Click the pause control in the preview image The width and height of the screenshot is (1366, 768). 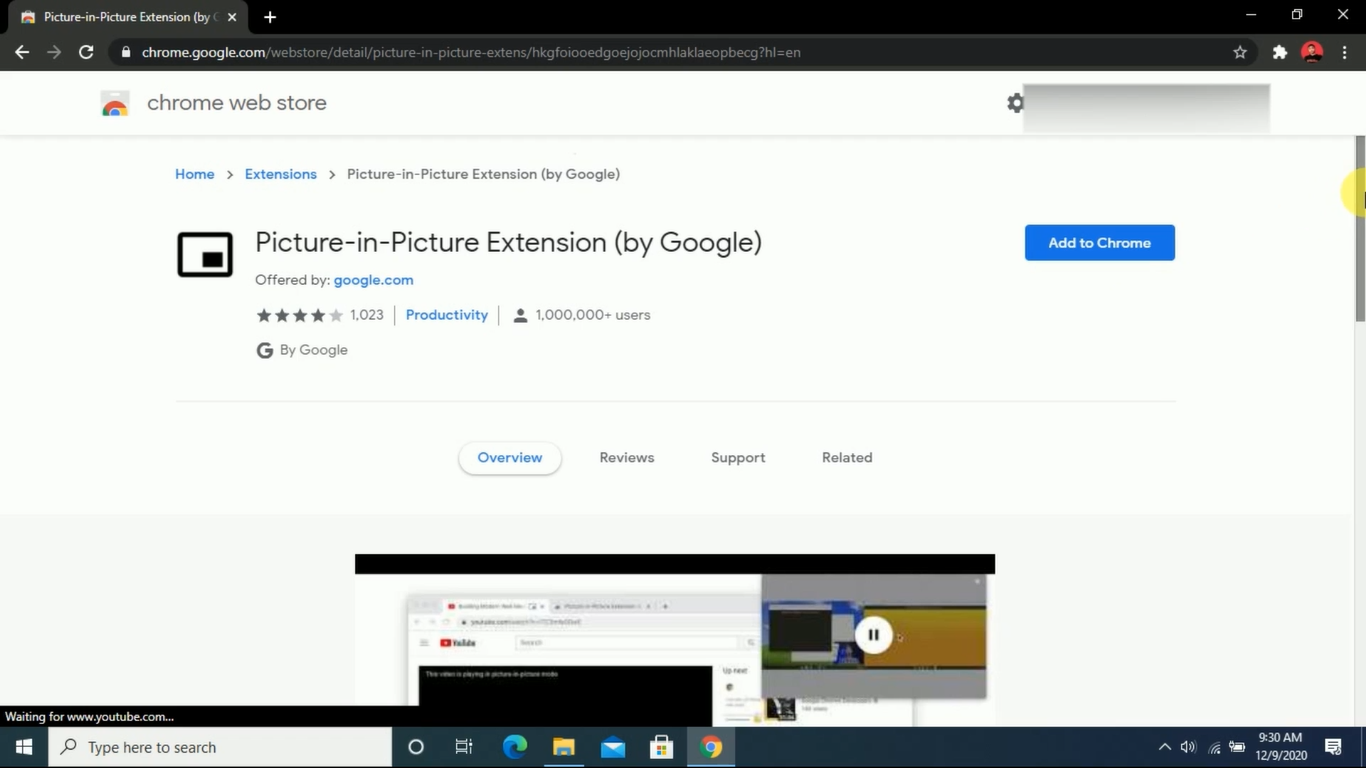point(873,634)
